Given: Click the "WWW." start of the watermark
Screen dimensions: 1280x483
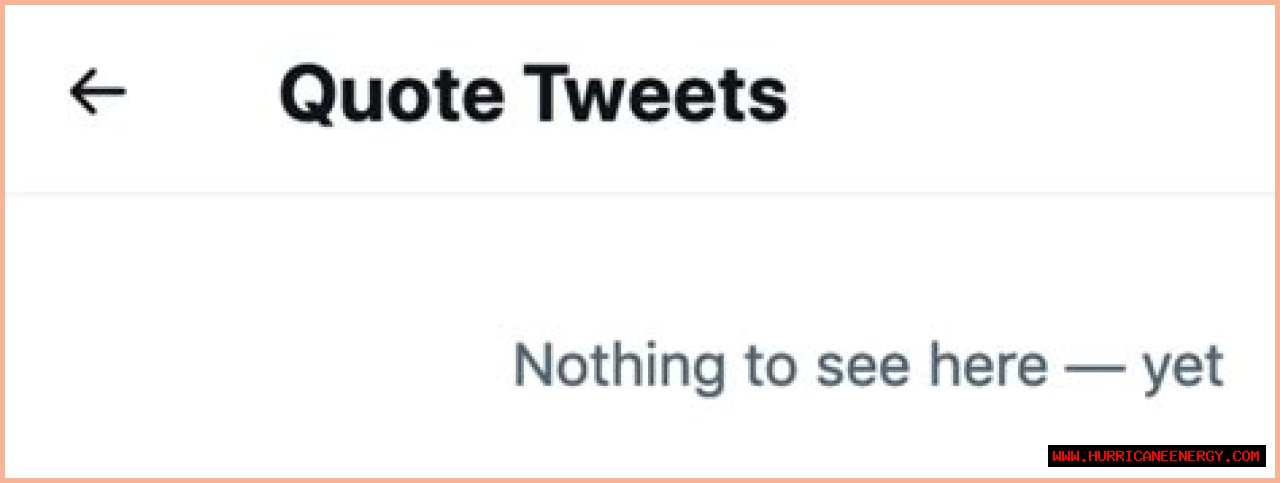Looking at the screenshot, I should (x=1068, y=456).
